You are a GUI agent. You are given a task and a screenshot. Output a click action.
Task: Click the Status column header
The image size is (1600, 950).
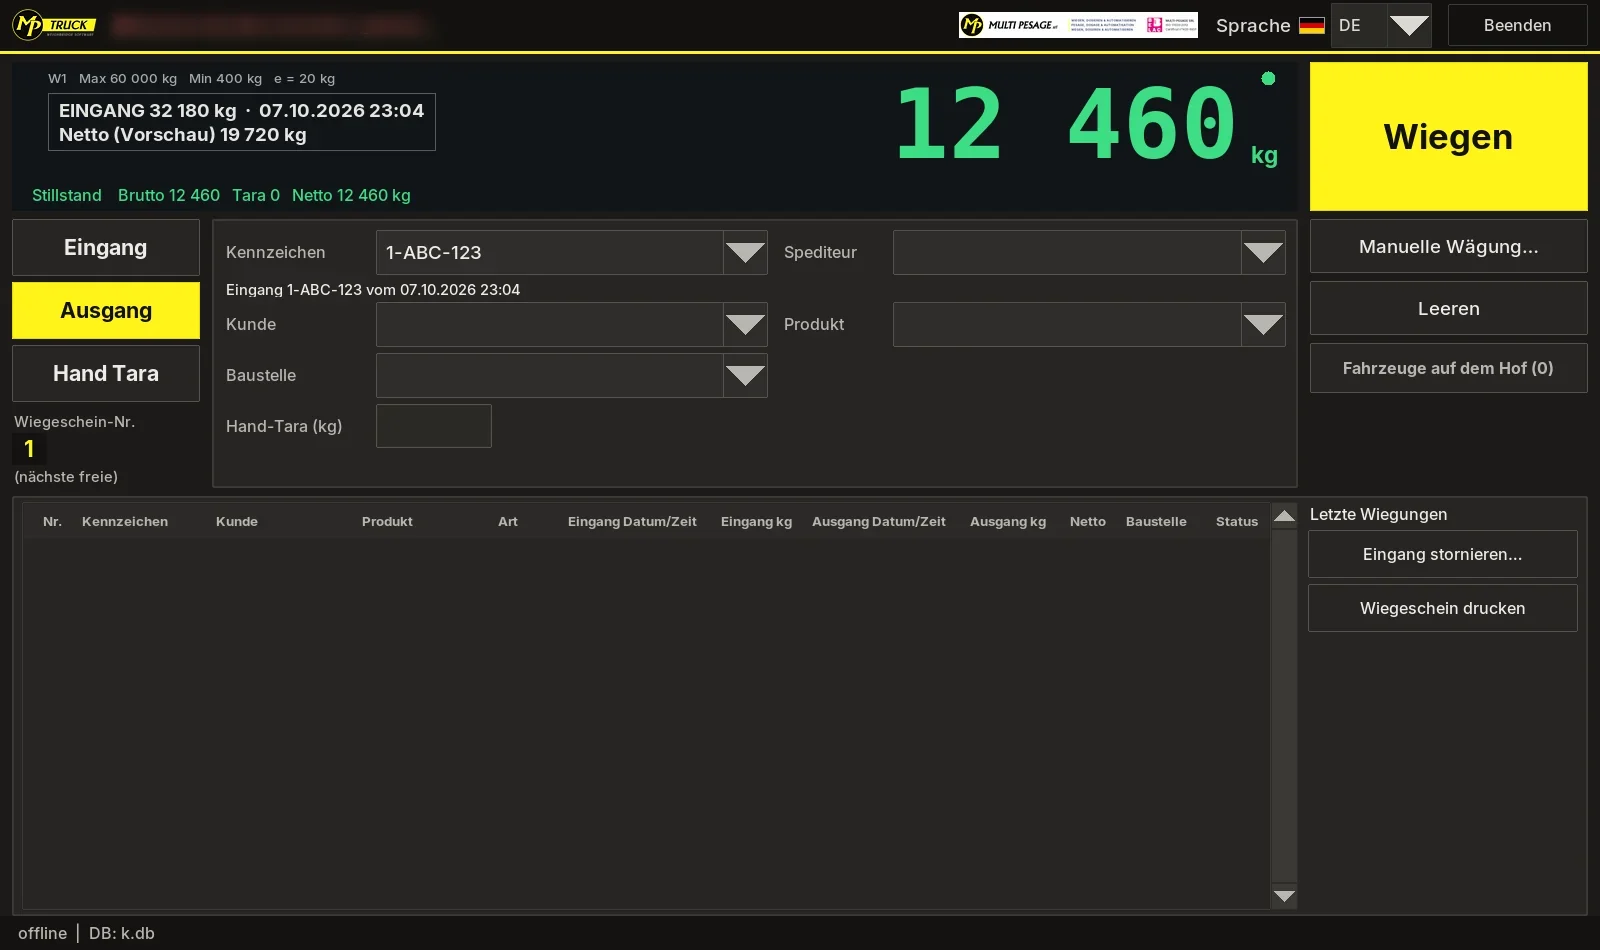click(1237, 522)
